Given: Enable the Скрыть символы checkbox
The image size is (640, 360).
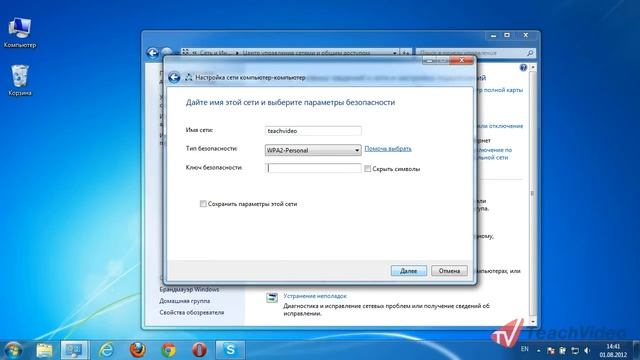Looking at the screenshot, I should [367, 169].
